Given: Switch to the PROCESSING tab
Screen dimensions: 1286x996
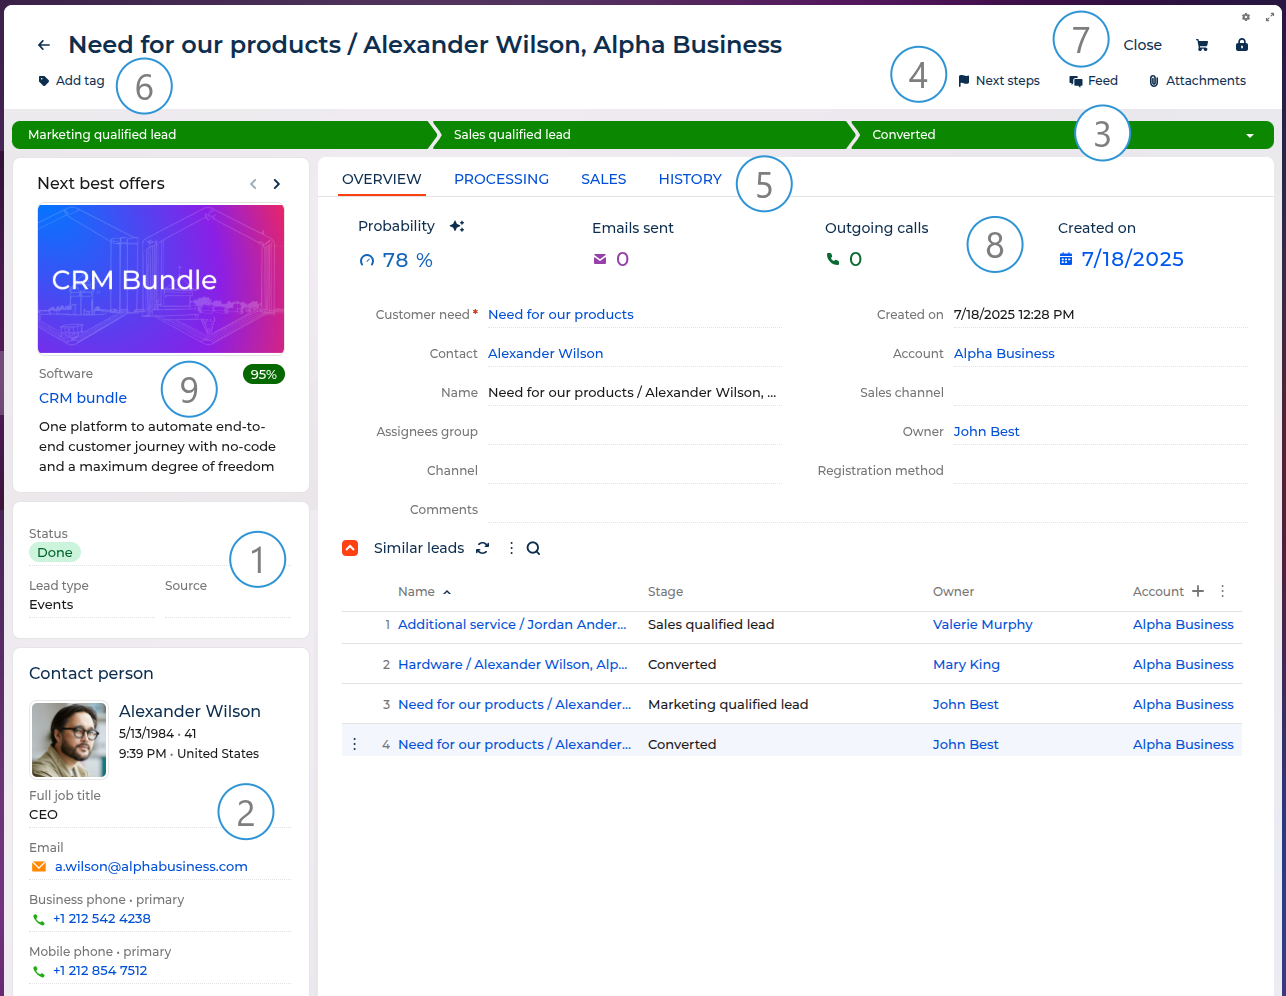Looking at the screenshot, I should point(501,179).
